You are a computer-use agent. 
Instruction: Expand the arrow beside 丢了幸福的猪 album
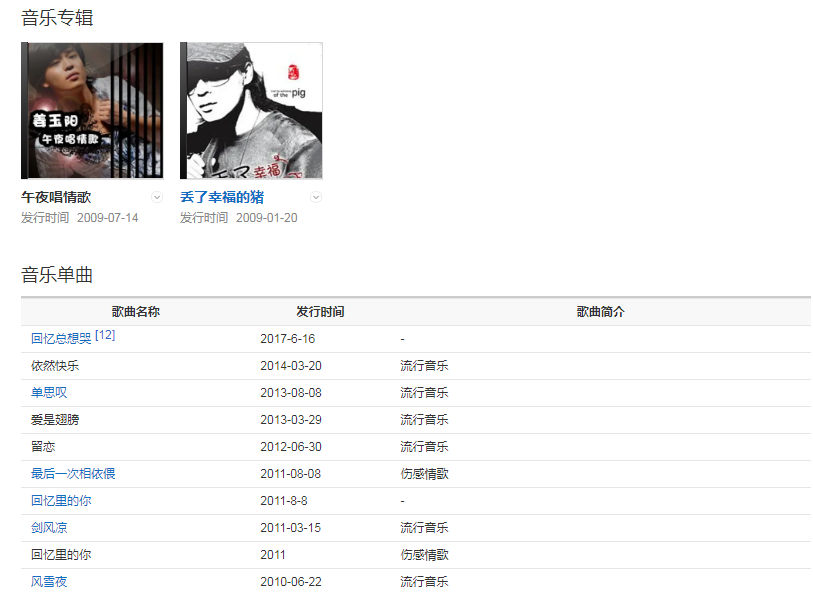pyautogui.click(x=316, y=197)
